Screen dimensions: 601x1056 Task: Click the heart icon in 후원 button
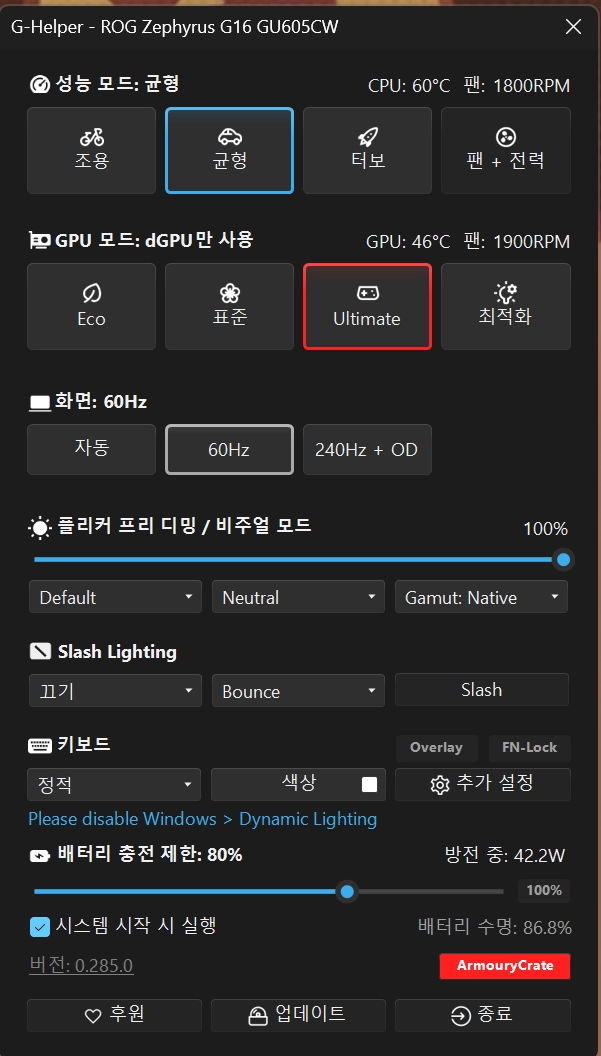[x=93, y=1016]
